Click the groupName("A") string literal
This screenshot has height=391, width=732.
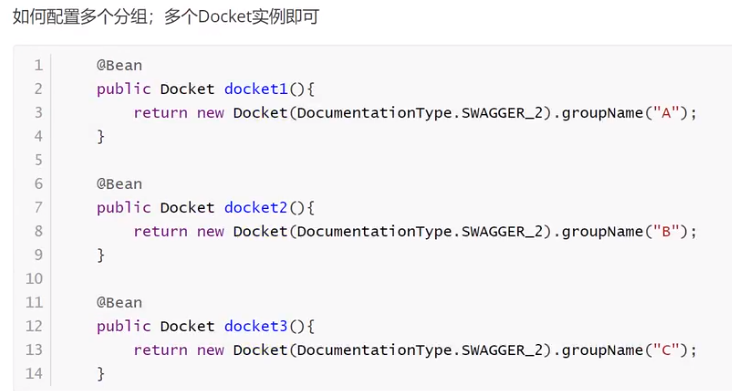665,112
